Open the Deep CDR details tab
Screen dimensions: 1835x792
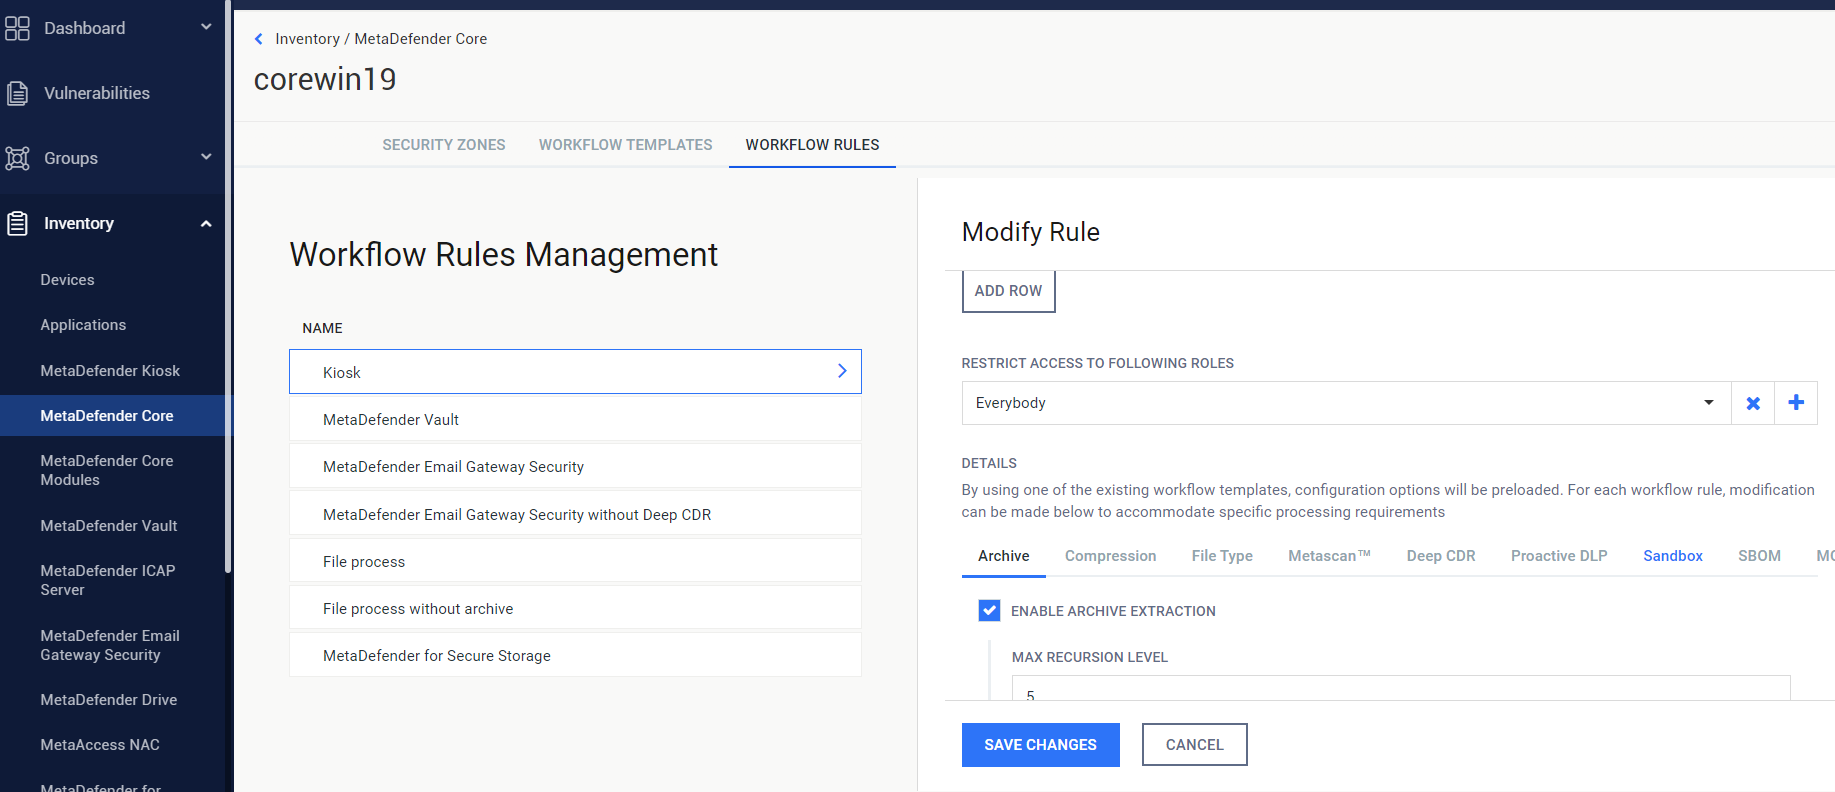click(1441, 556)
